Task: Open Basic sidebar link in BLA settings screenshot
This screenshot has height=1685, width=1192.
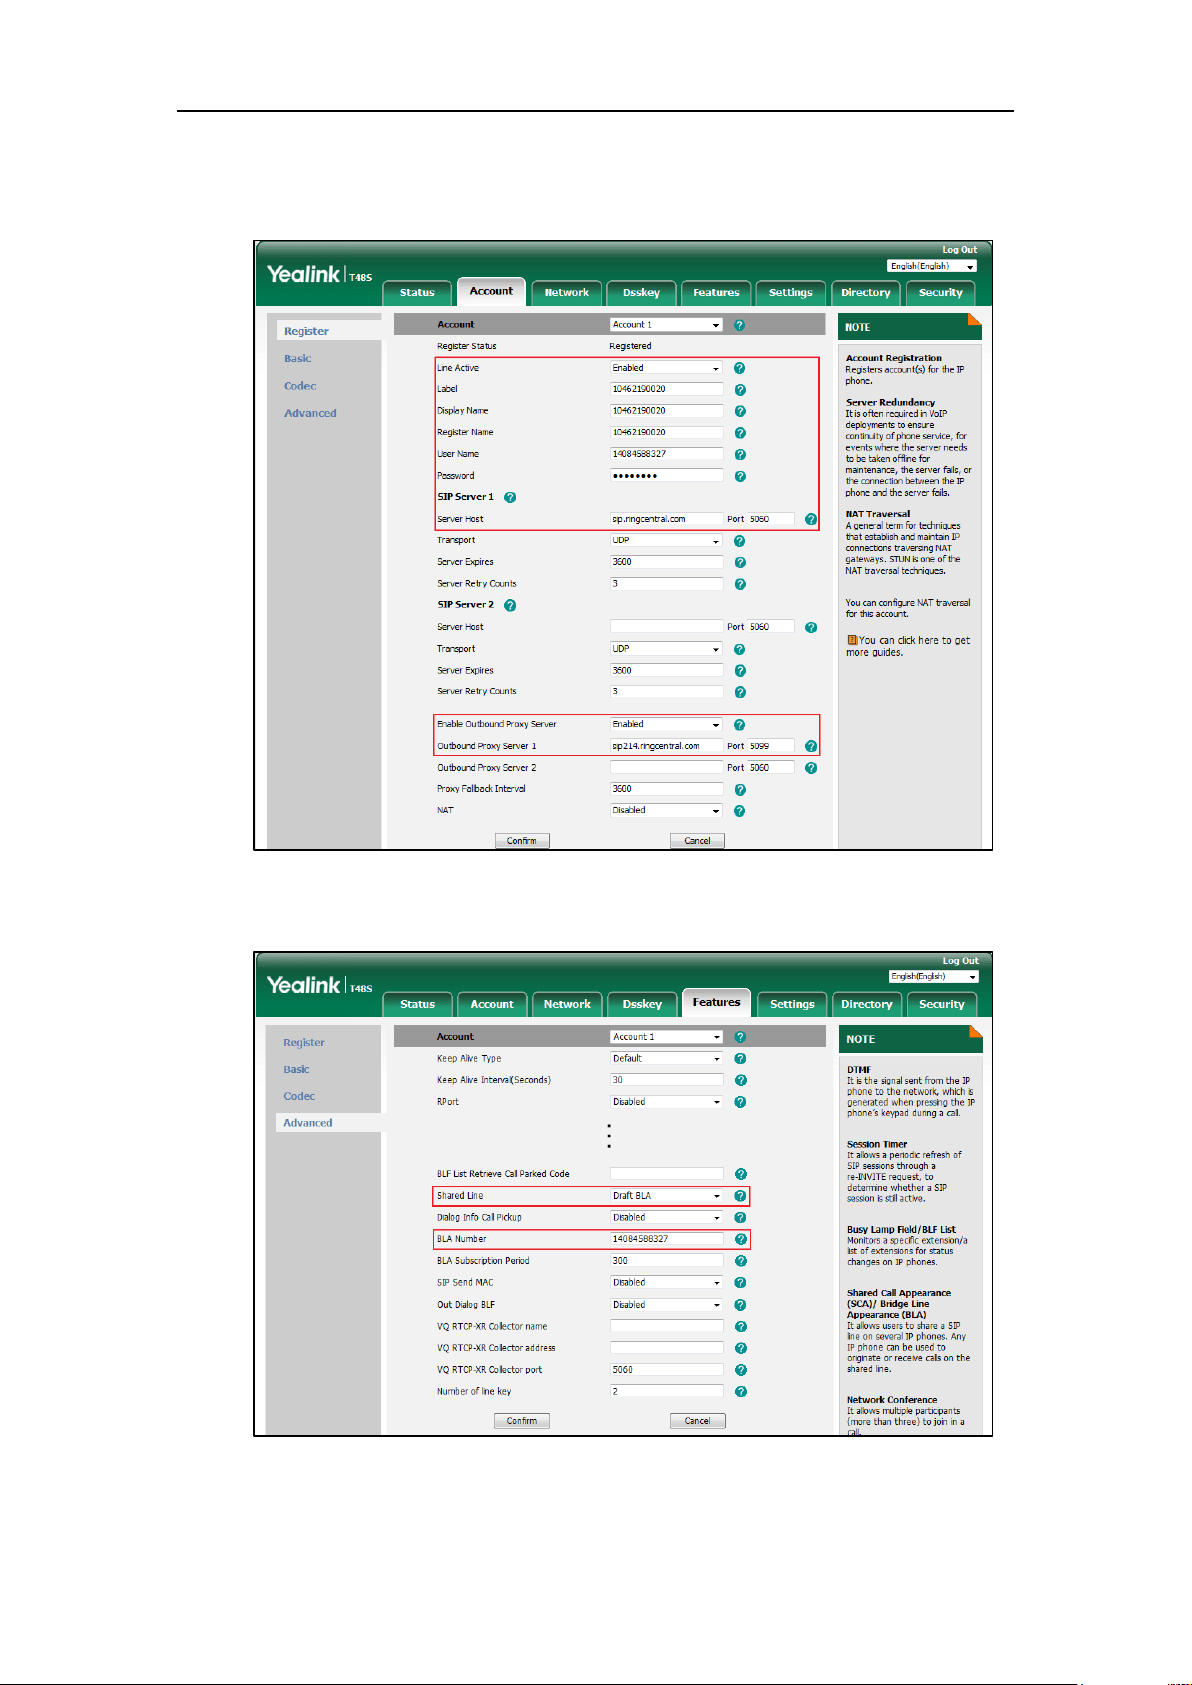Action: coord(296,1070)
